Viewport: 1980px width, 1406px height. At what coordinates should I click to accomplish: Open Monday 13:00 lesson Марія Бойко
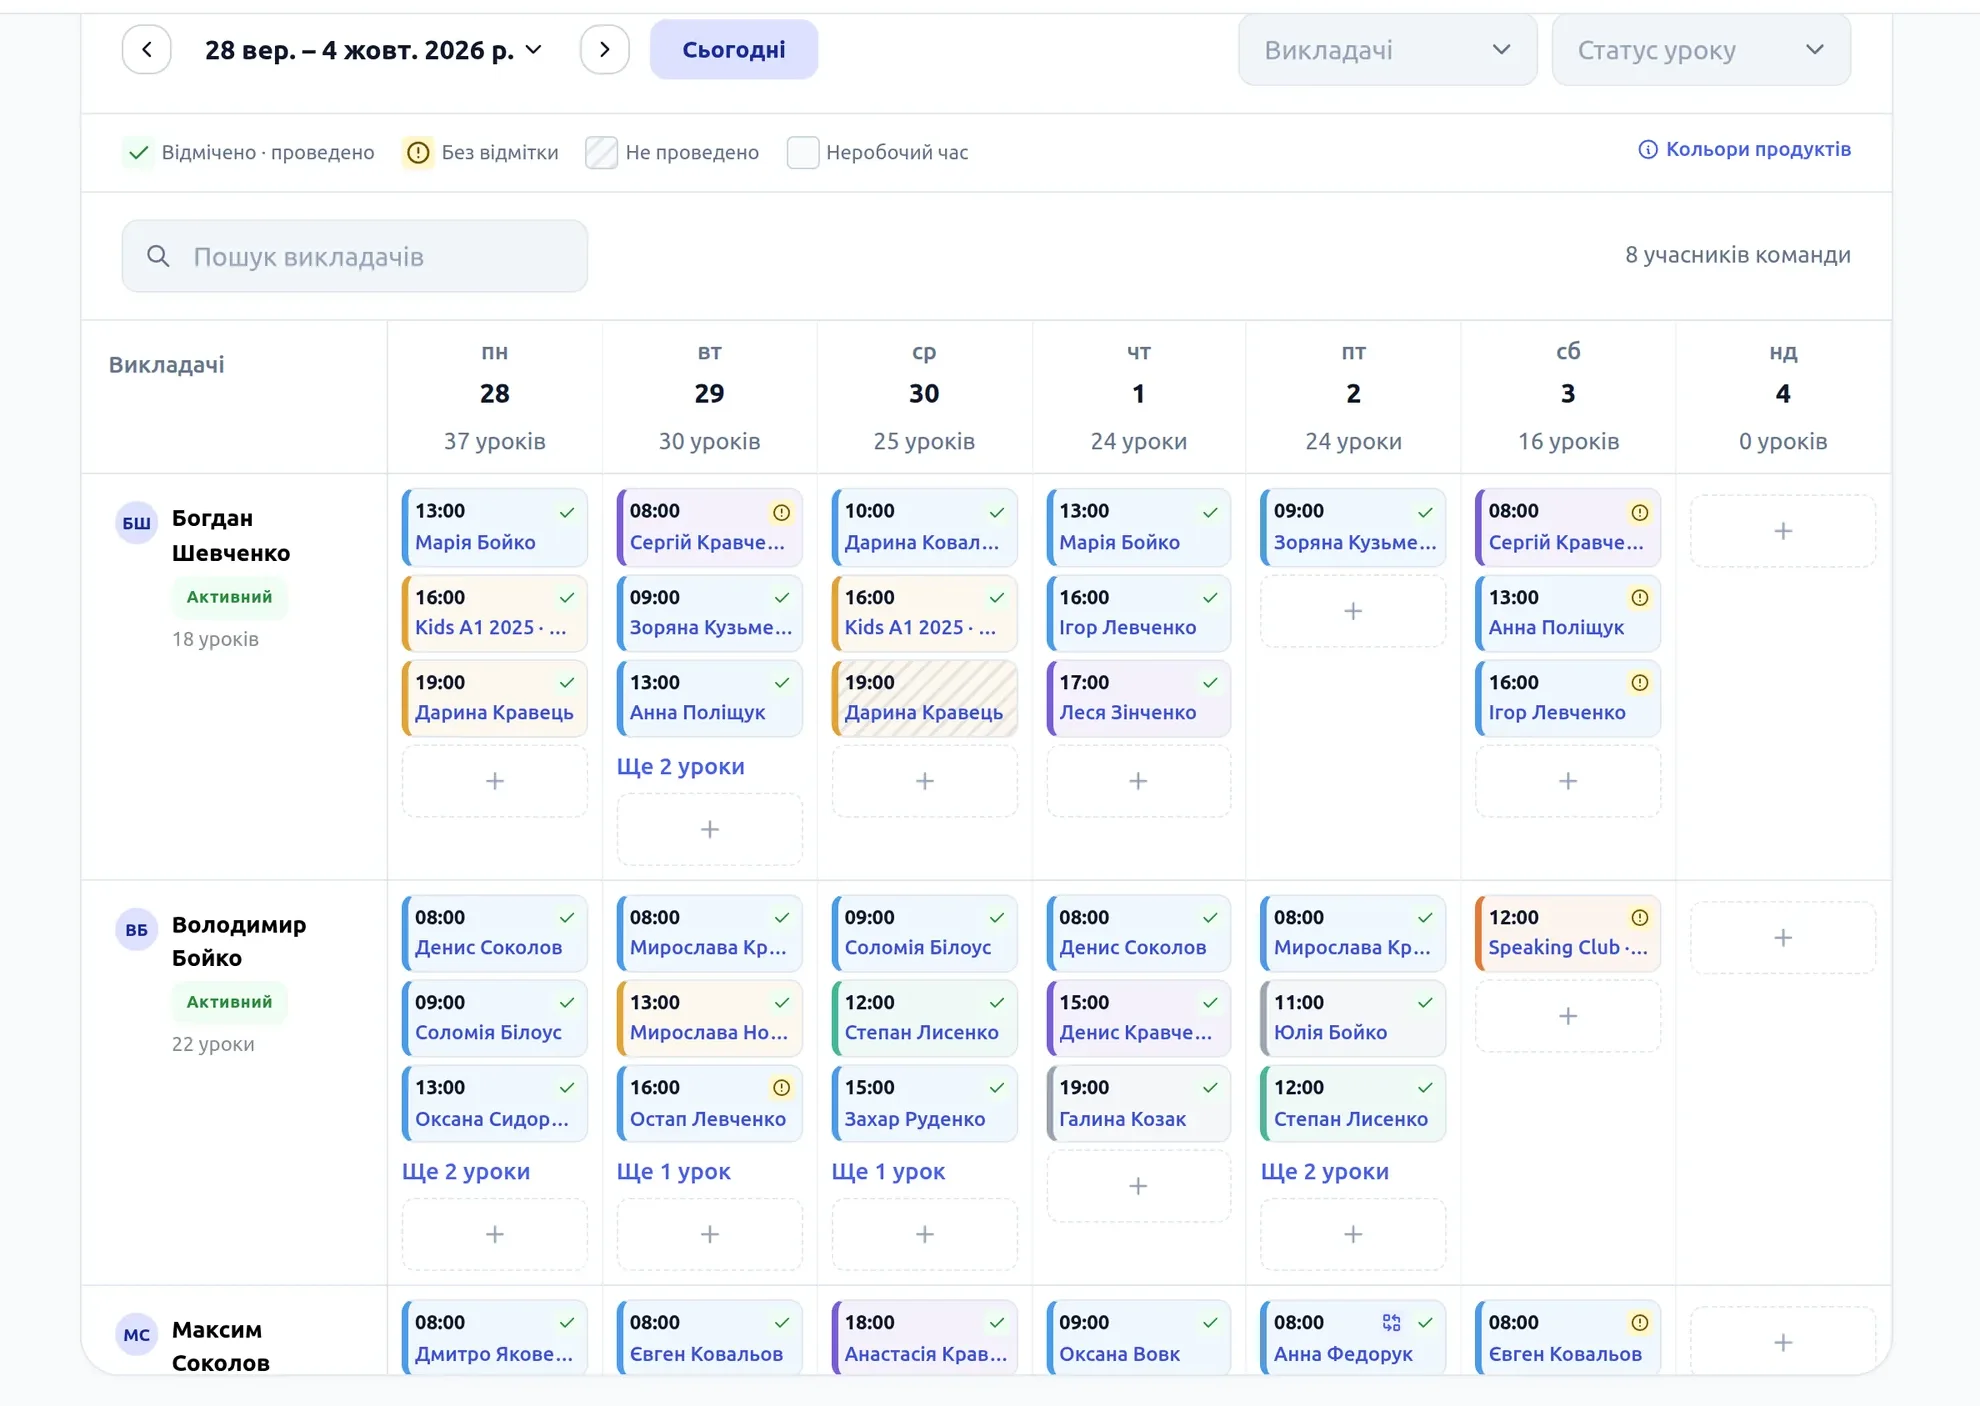(494, 527)
